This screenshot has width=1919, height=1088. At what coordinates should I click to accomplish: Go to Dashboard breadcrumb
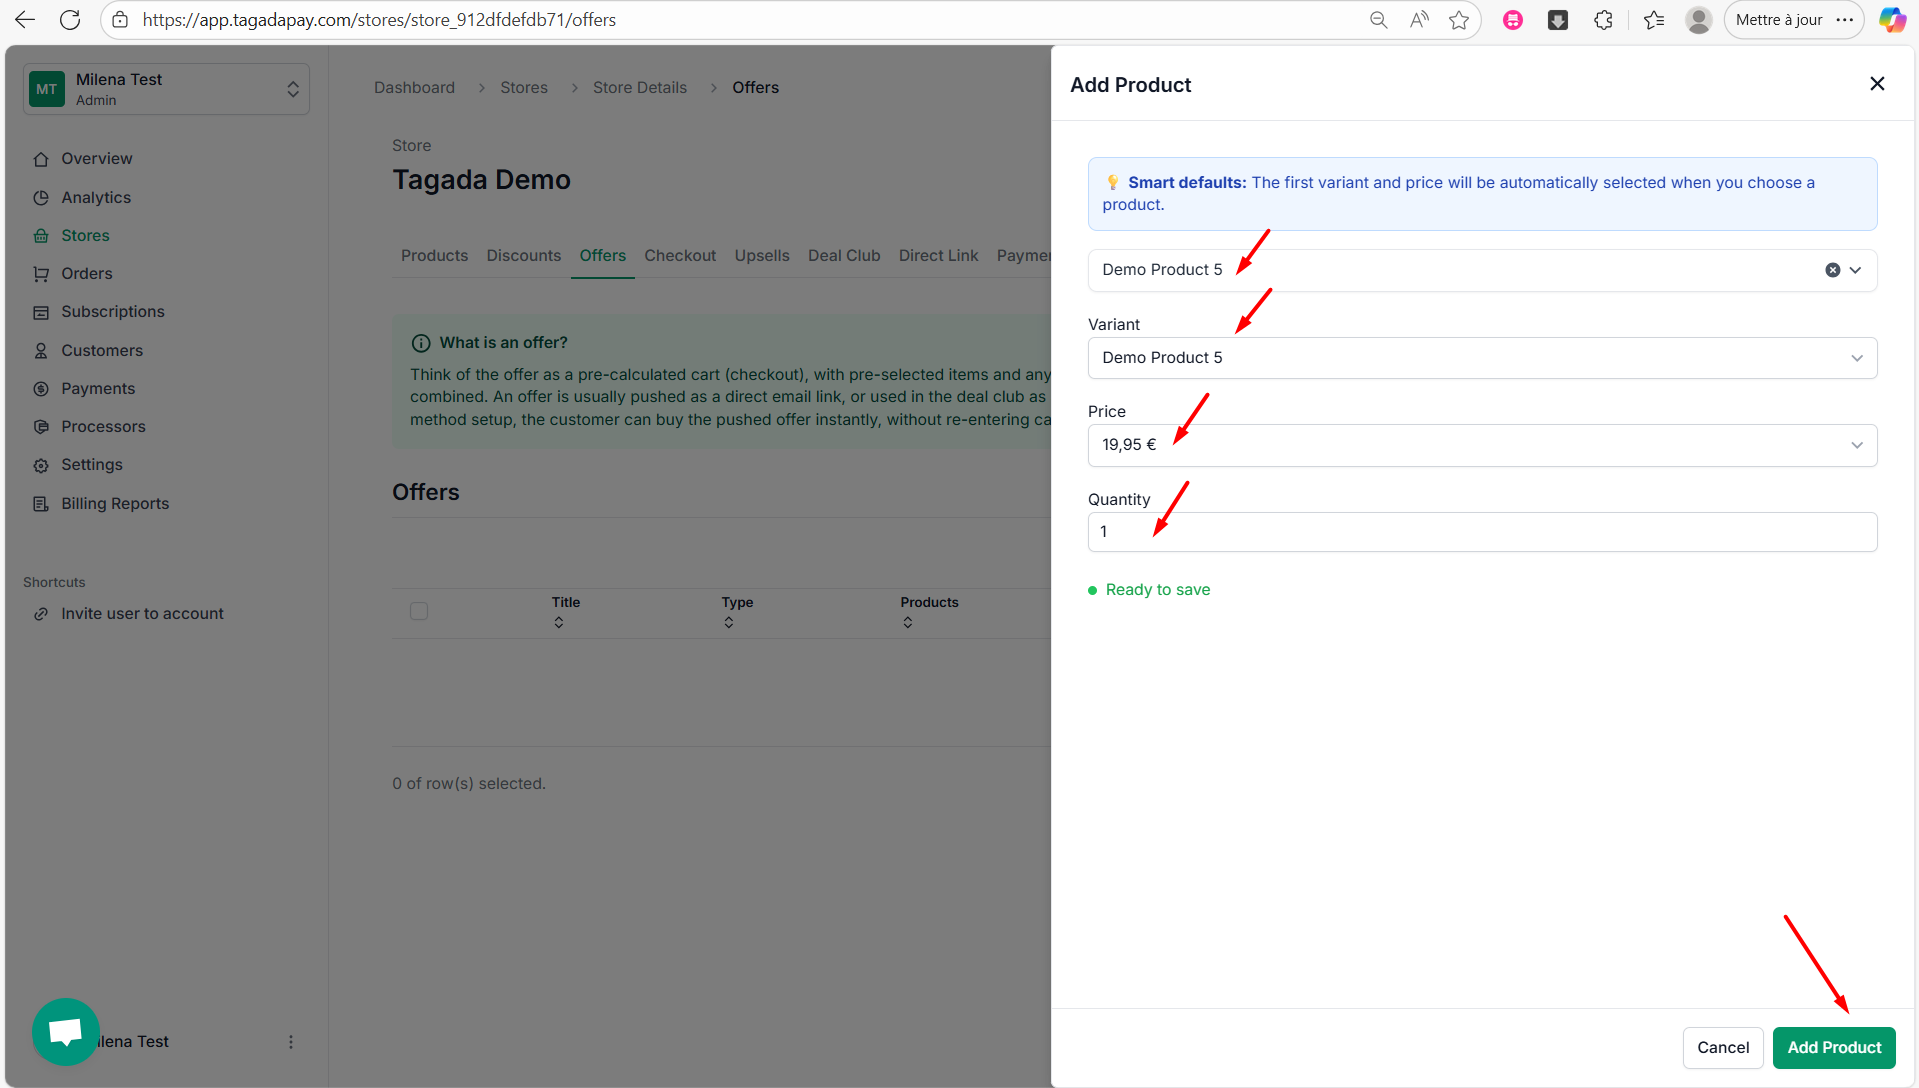(x=414, y=88)
